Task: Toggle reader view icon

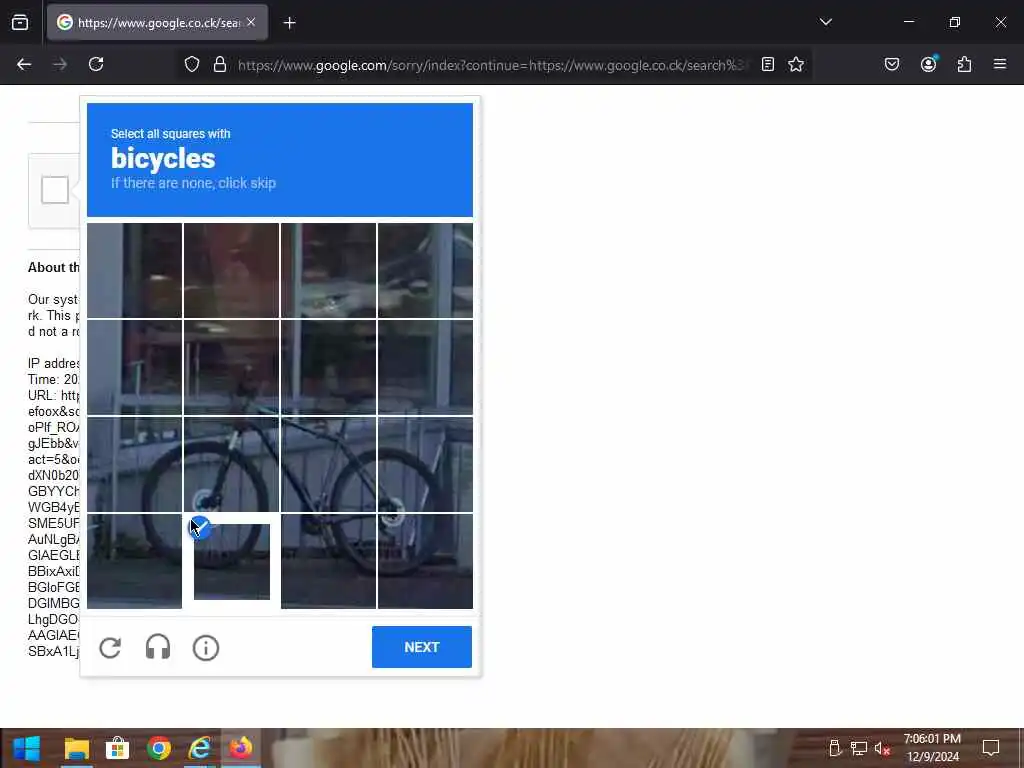Action: [768, 64]
